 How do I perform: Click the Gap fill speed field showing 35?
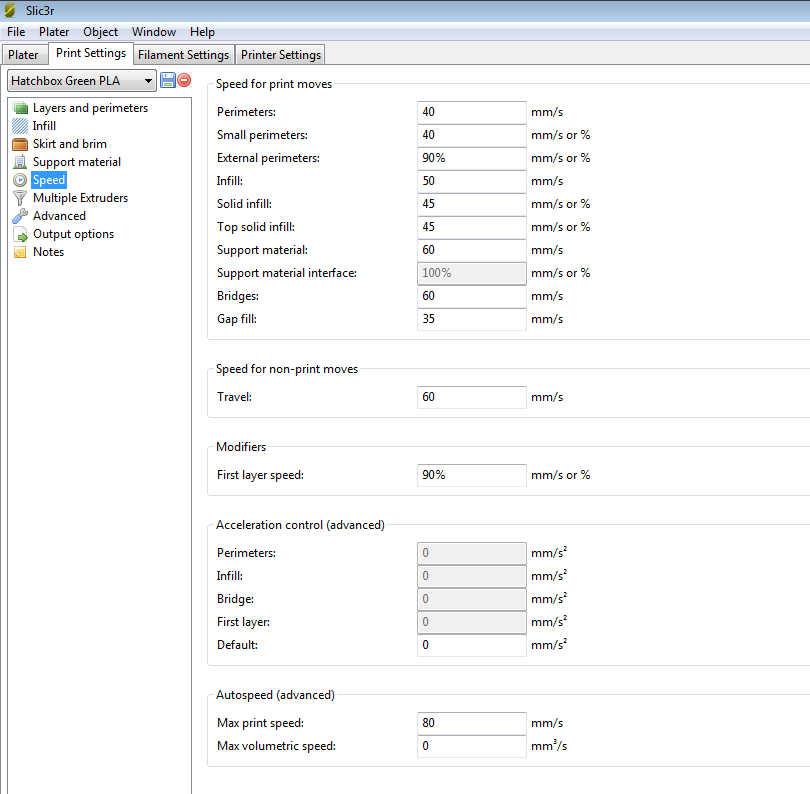pyautogui.click(x=472, y=319)
